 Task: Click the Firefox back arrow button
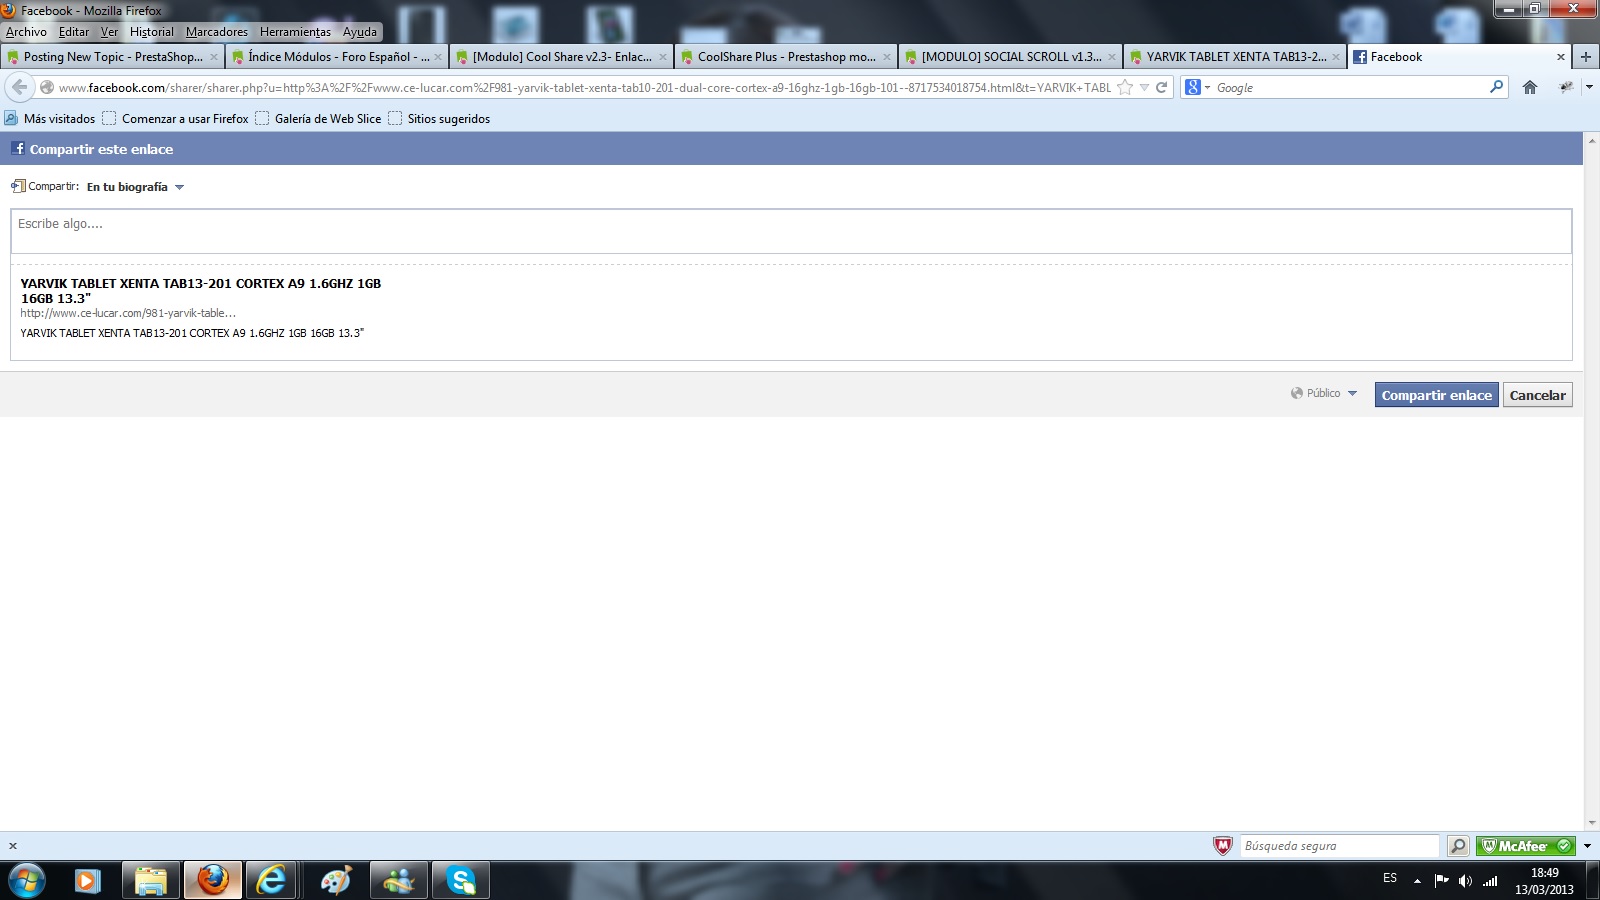point(19,87)
